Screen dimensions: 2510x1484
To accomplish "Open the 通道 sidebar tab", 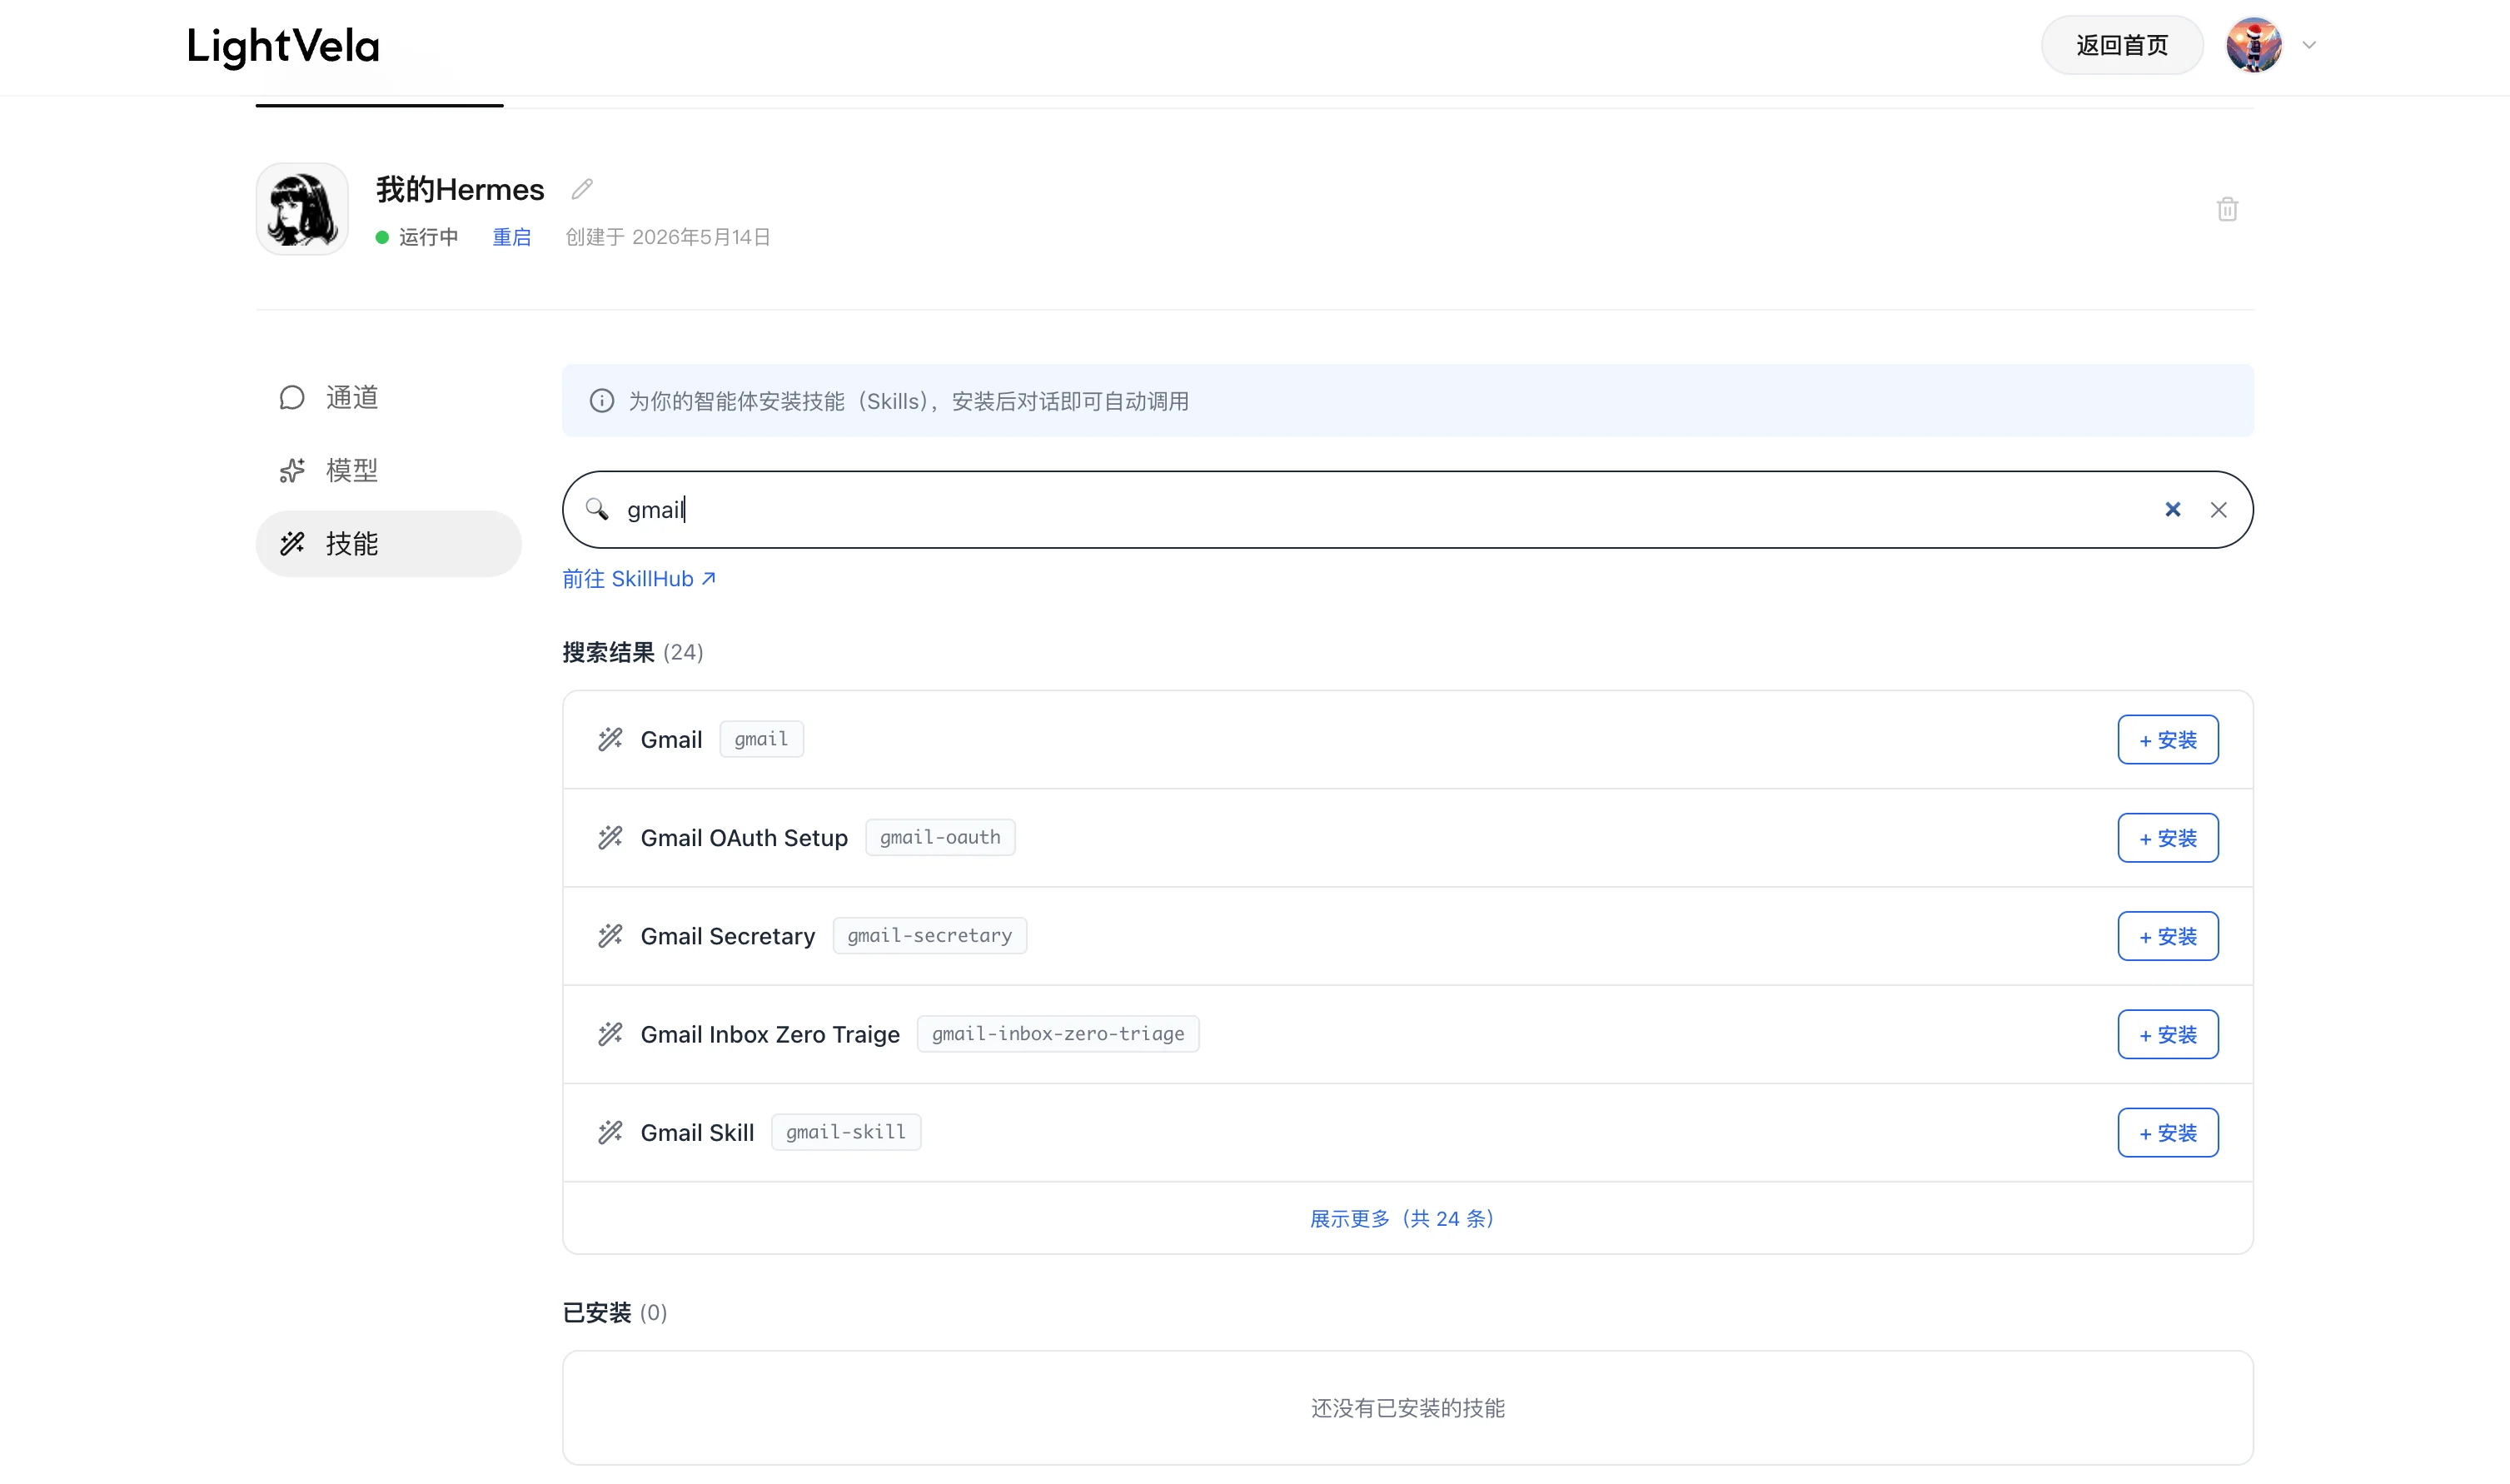I will click(x=388, y=397).
